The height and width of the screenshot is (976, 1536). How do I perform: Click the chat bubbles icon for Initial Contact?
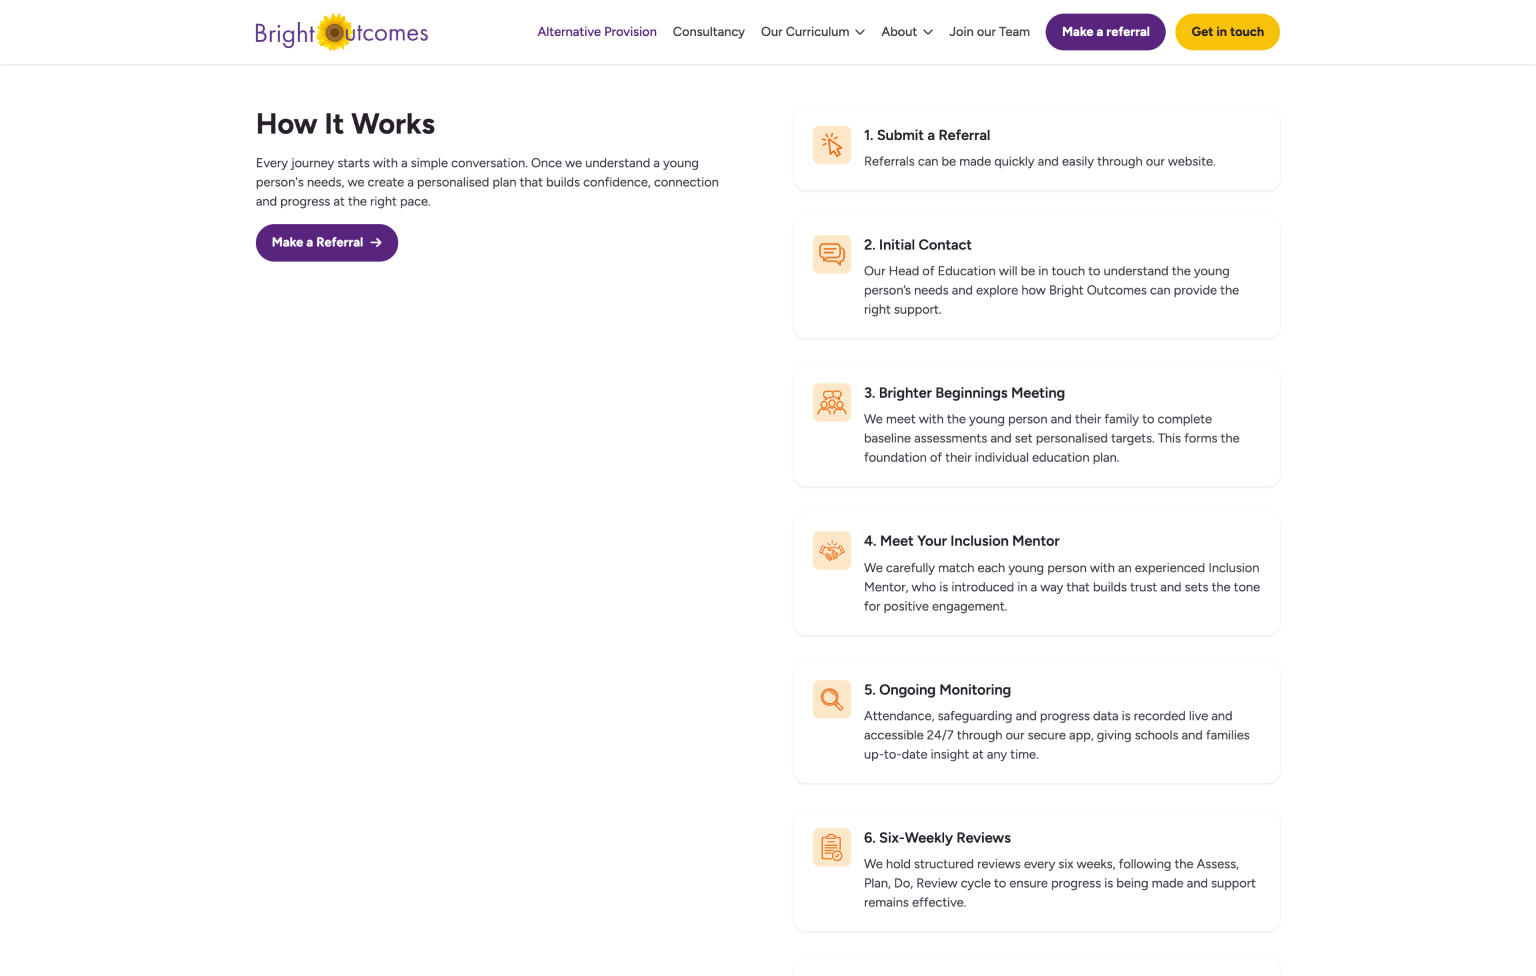click(x=831, y=254)
